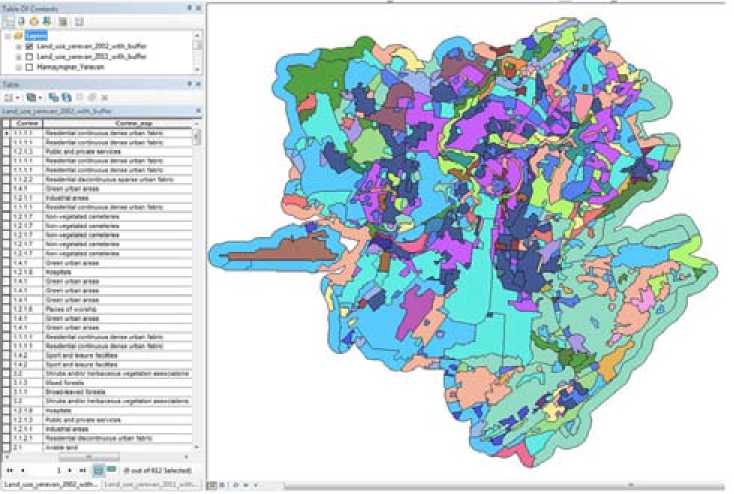Collapse the Layers group in contents
734x494 pixels.
coord(8,34)
